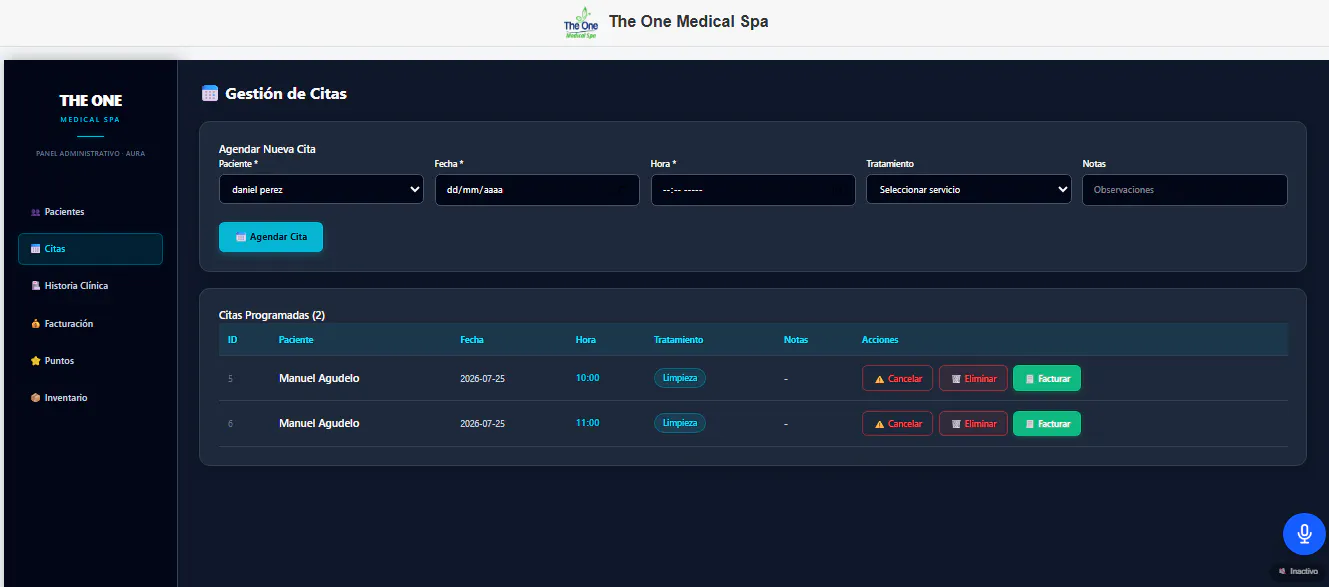This screenshot has width=1329, height=587.
Task: Click the Inactivo status indicator
Action: (1299, 571)
